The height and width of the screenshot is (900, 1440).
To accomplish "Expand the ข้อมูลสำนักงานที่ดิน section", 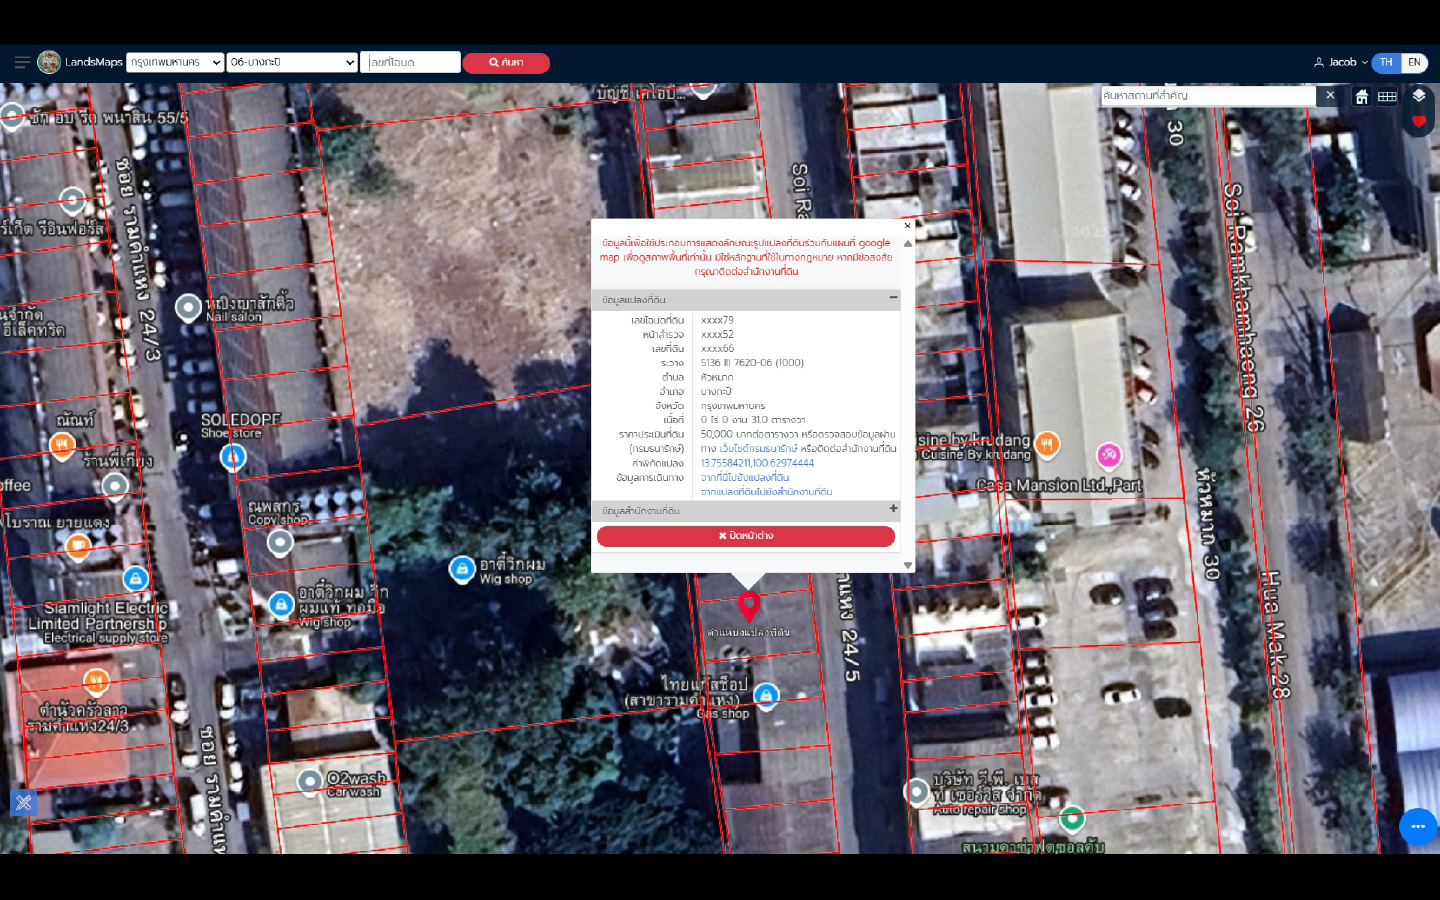I will (893, 509).
